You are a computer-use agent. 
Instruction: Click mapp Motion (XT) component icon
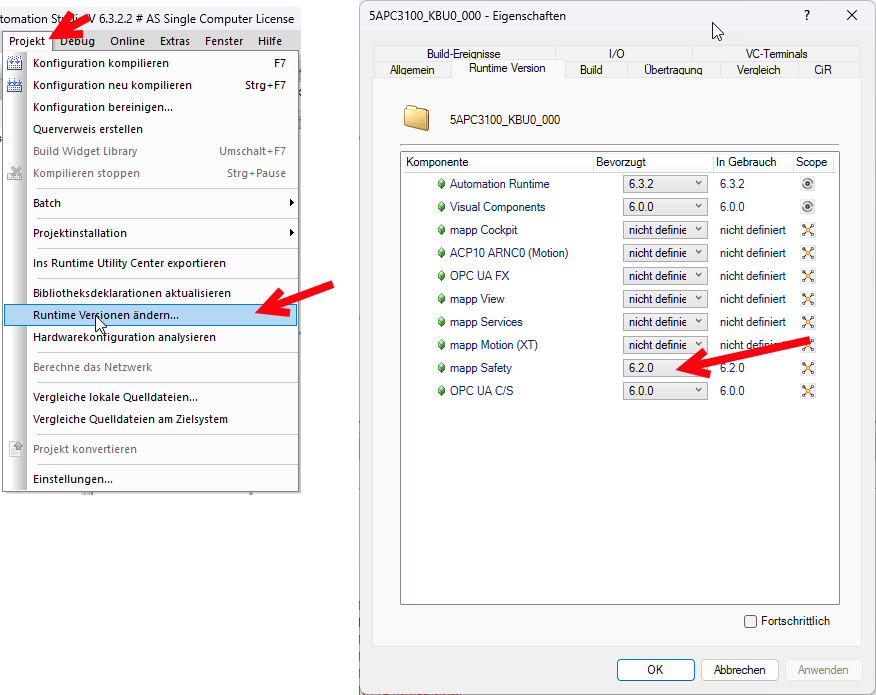click(441, 345)
